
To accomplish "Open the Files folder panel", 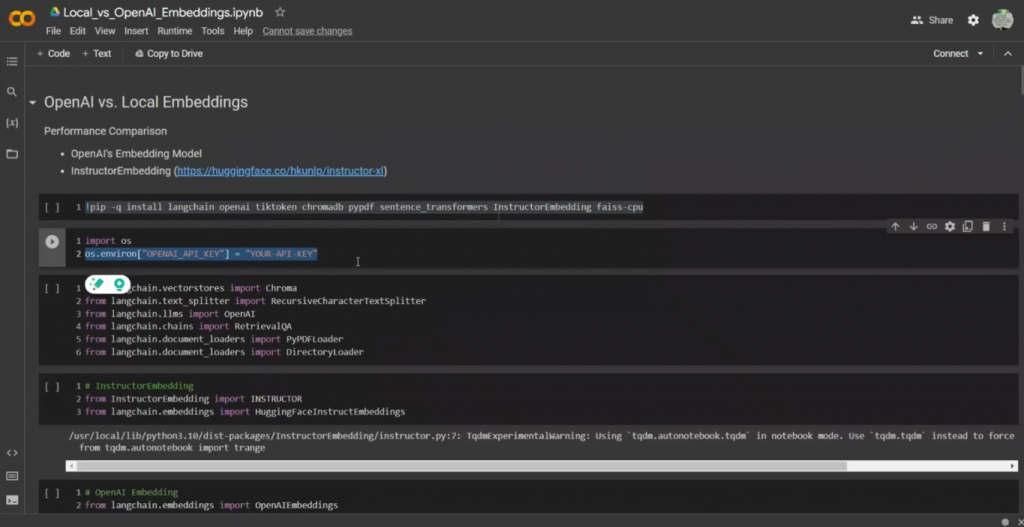I will click(x=12, y=154).
